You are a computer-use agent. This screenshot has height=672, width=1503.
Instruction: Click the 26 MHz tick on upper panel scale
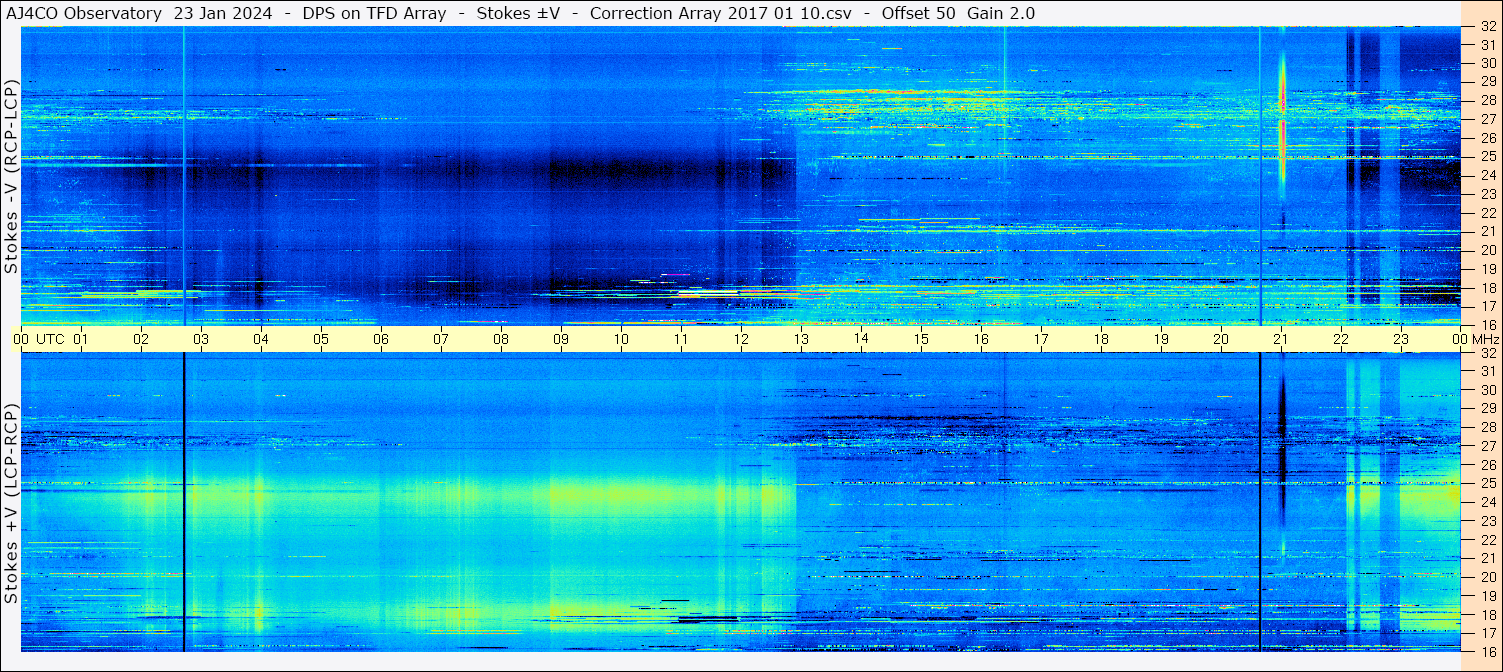tap(1487, 137)
